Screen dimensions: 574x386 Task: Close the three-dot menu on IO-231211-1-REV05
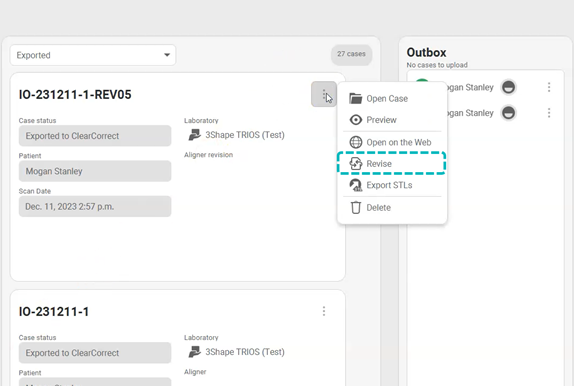[324, 94]
